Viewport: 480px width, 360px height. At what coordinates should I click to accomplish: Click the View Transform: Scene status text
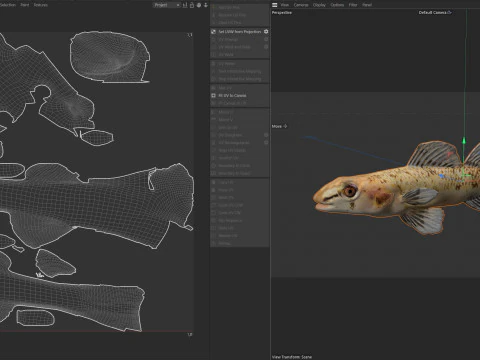click(292, 357)
